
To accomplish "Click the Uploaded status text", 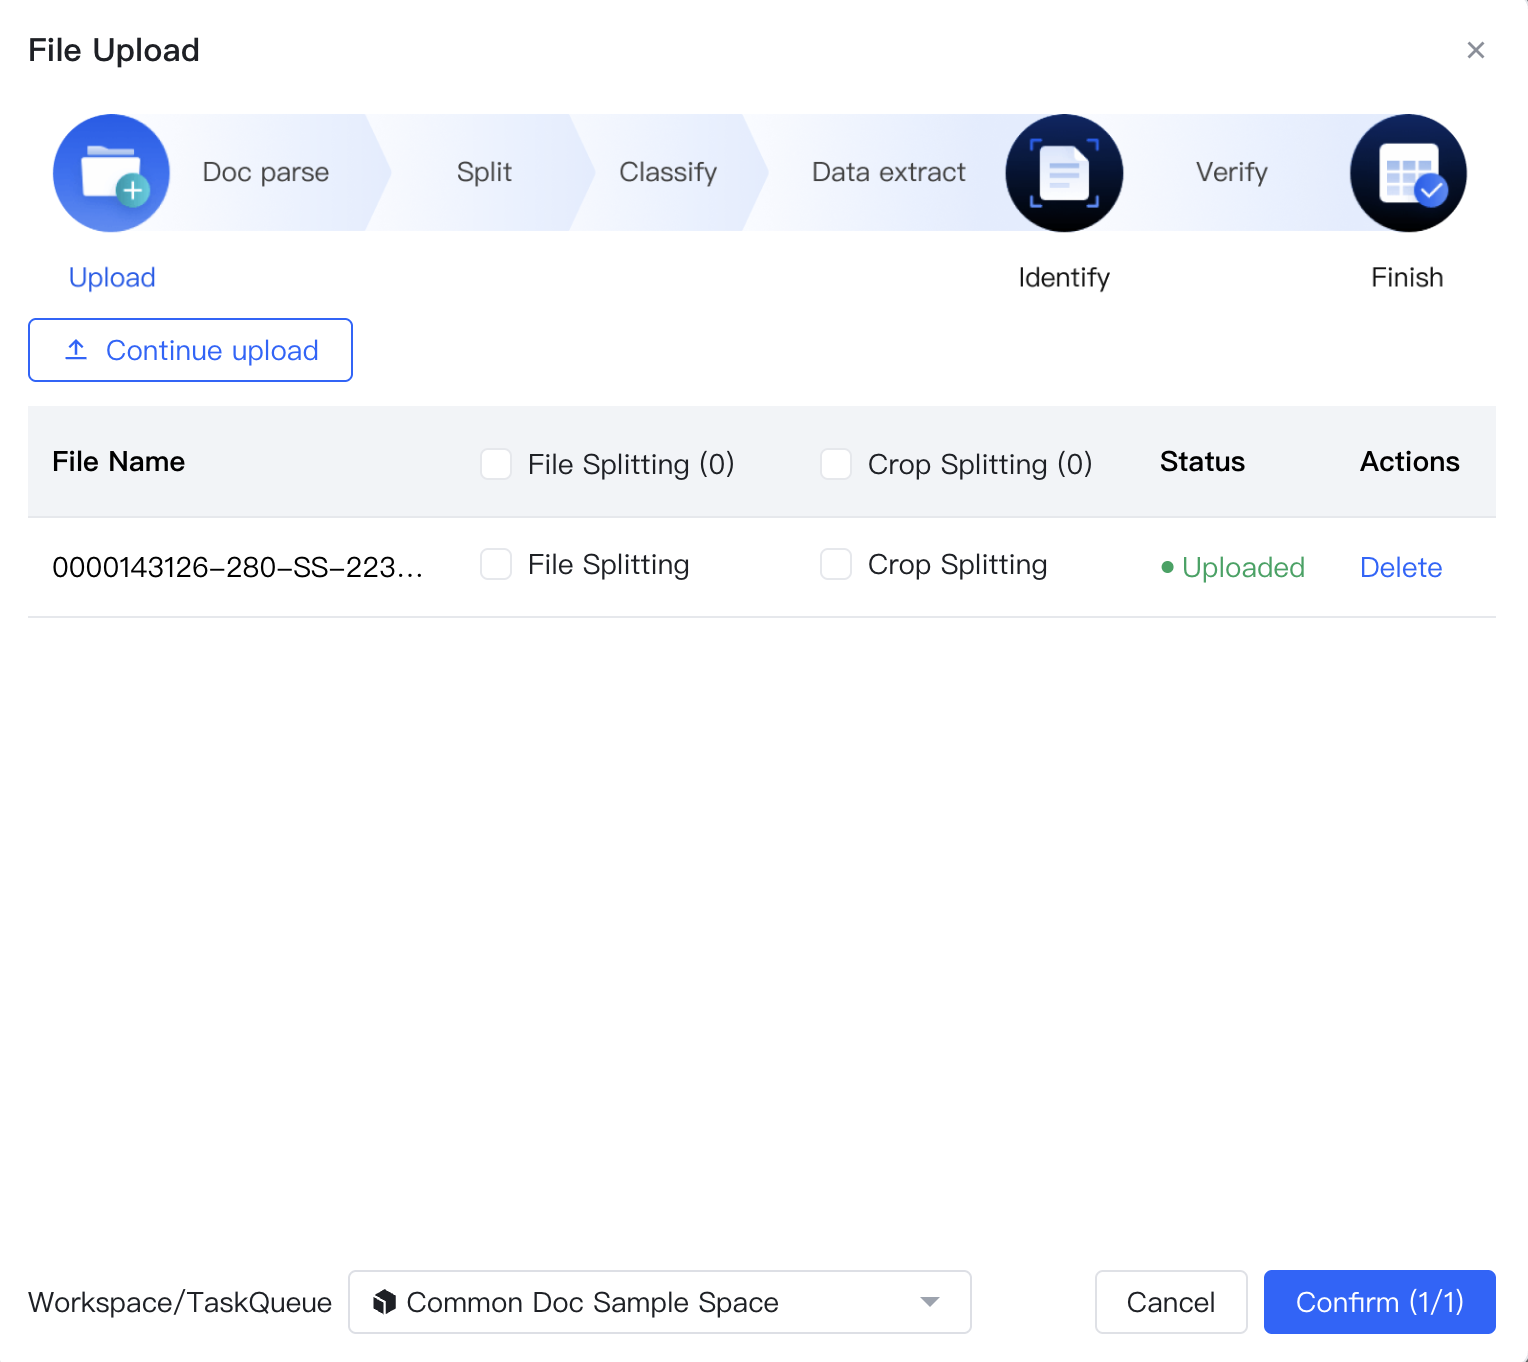I will (x=1243, y=567).
